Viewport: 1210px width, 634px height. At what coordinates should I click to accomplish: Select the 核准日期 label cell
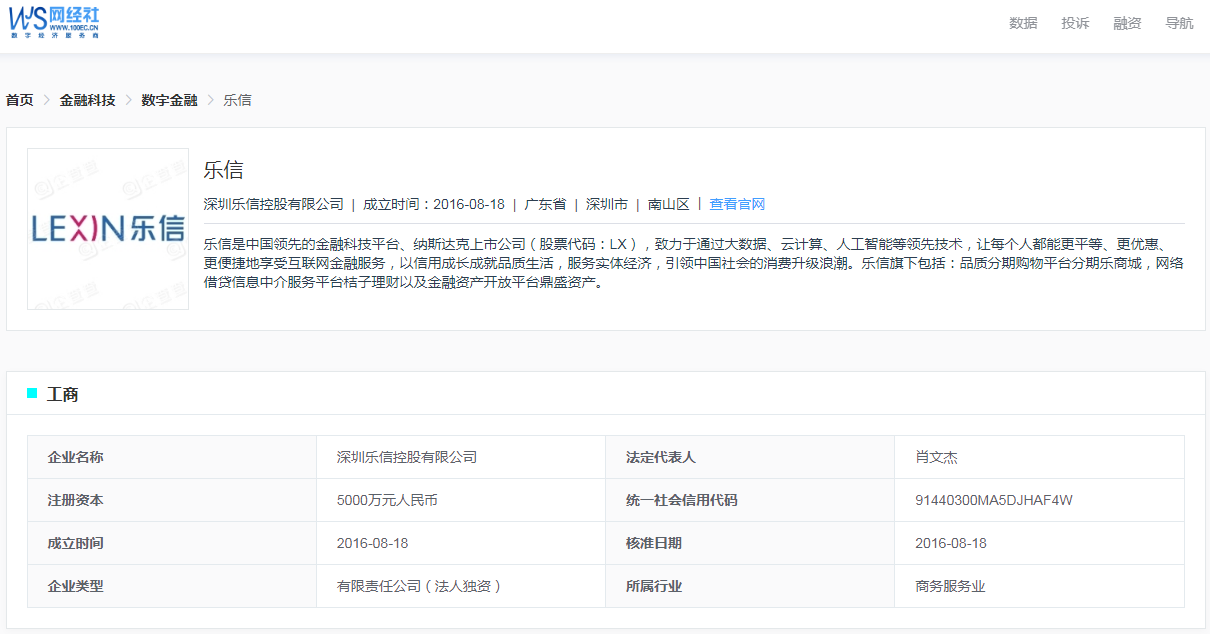tap(750, 543)
